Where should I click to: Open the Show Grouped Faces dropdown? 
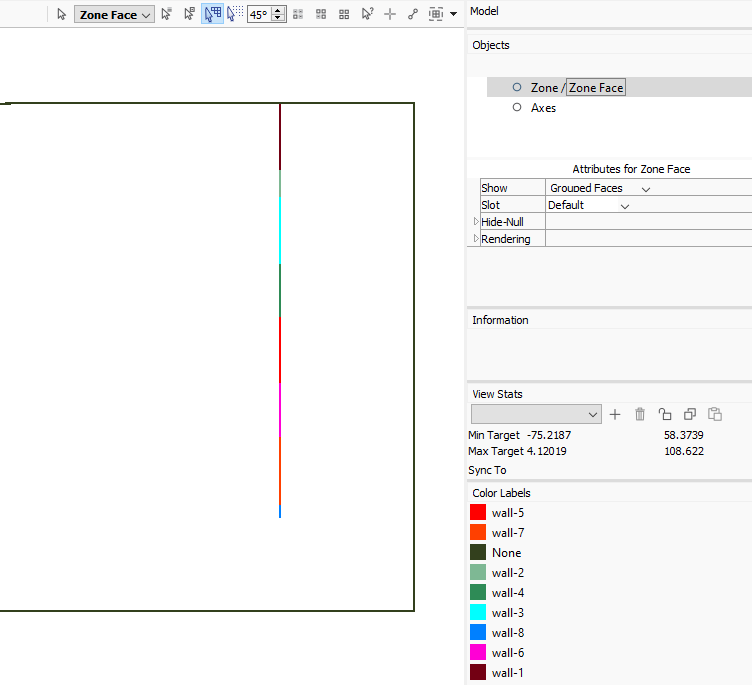coord(599,188)
